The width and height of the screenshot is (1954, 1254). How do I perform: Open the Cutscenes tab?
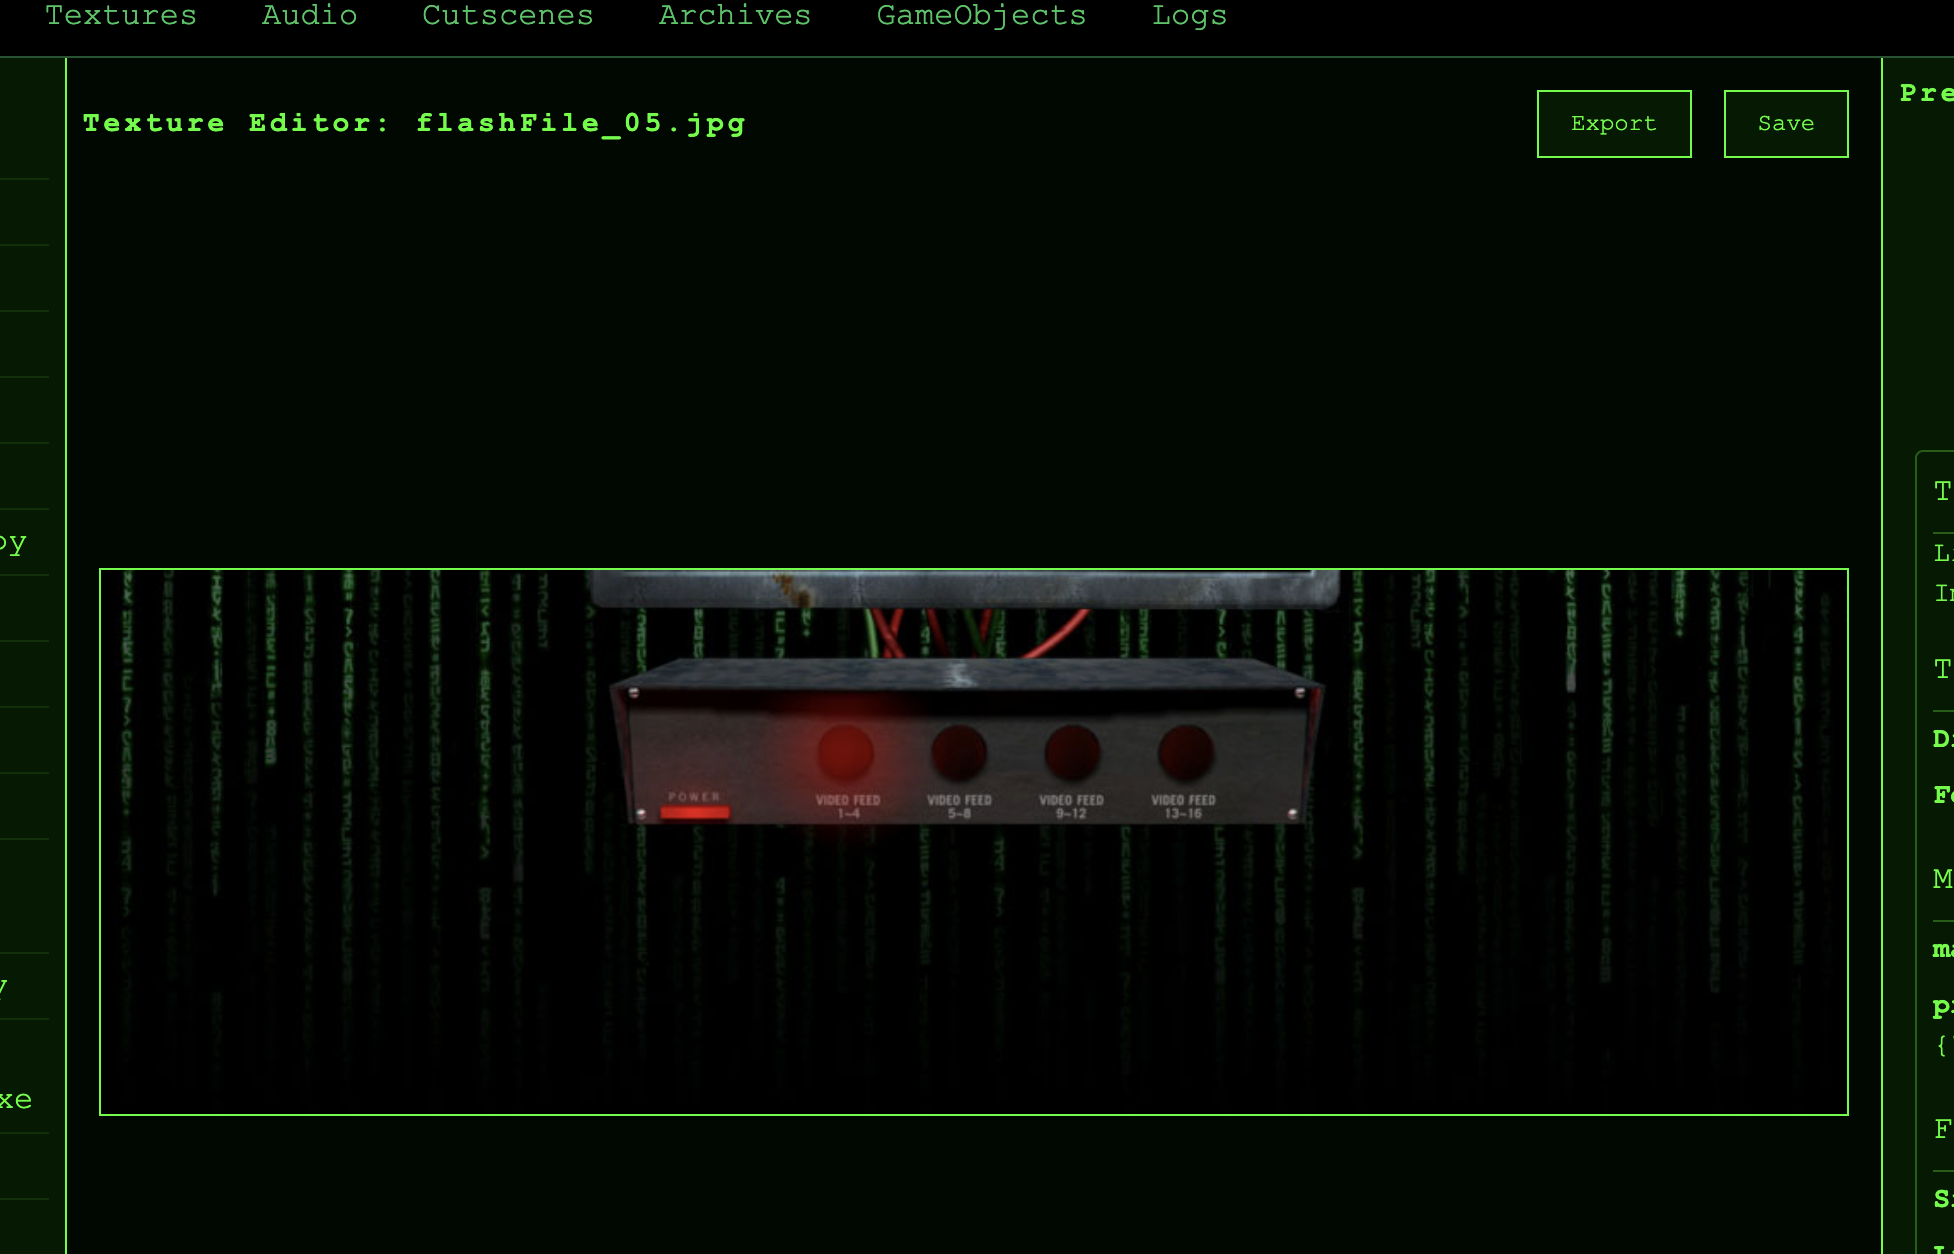tap(507, 16)
